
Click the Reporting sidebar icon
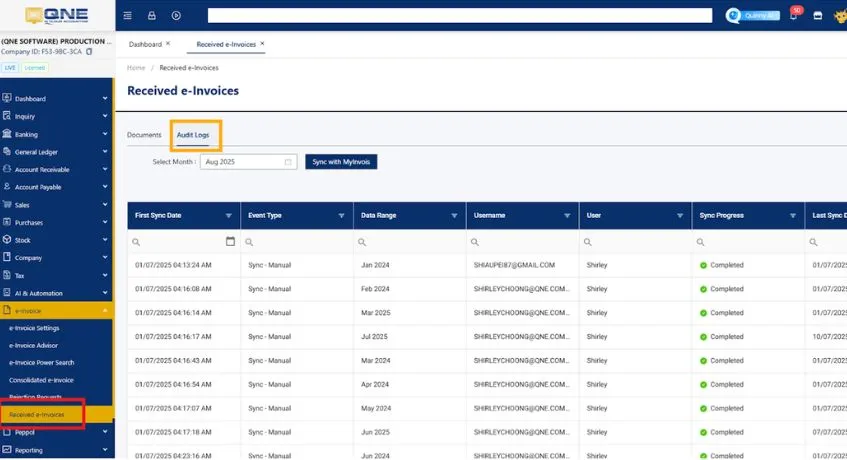[x=7, y=449]
